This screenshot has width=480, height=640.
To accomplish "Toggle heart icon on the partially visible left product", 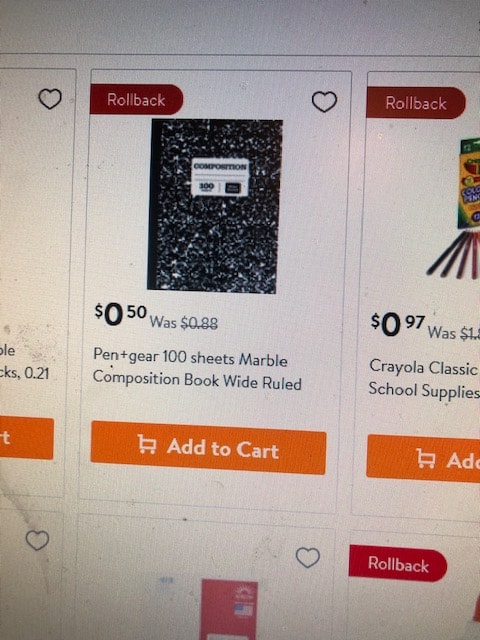I will 50,99.
